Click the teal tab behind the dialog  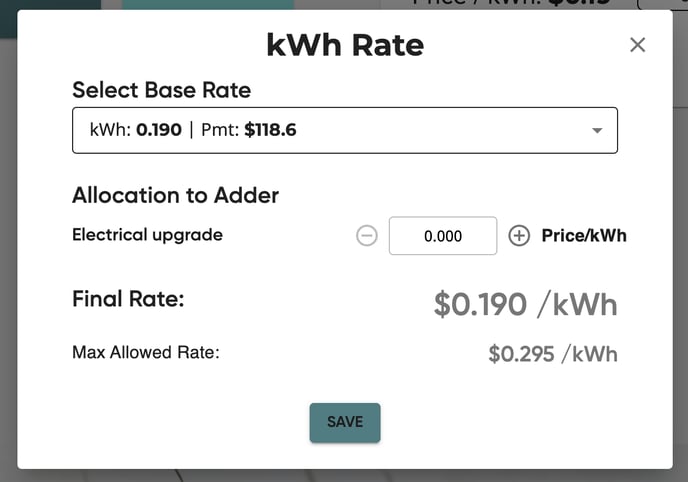tap(208, 4)
